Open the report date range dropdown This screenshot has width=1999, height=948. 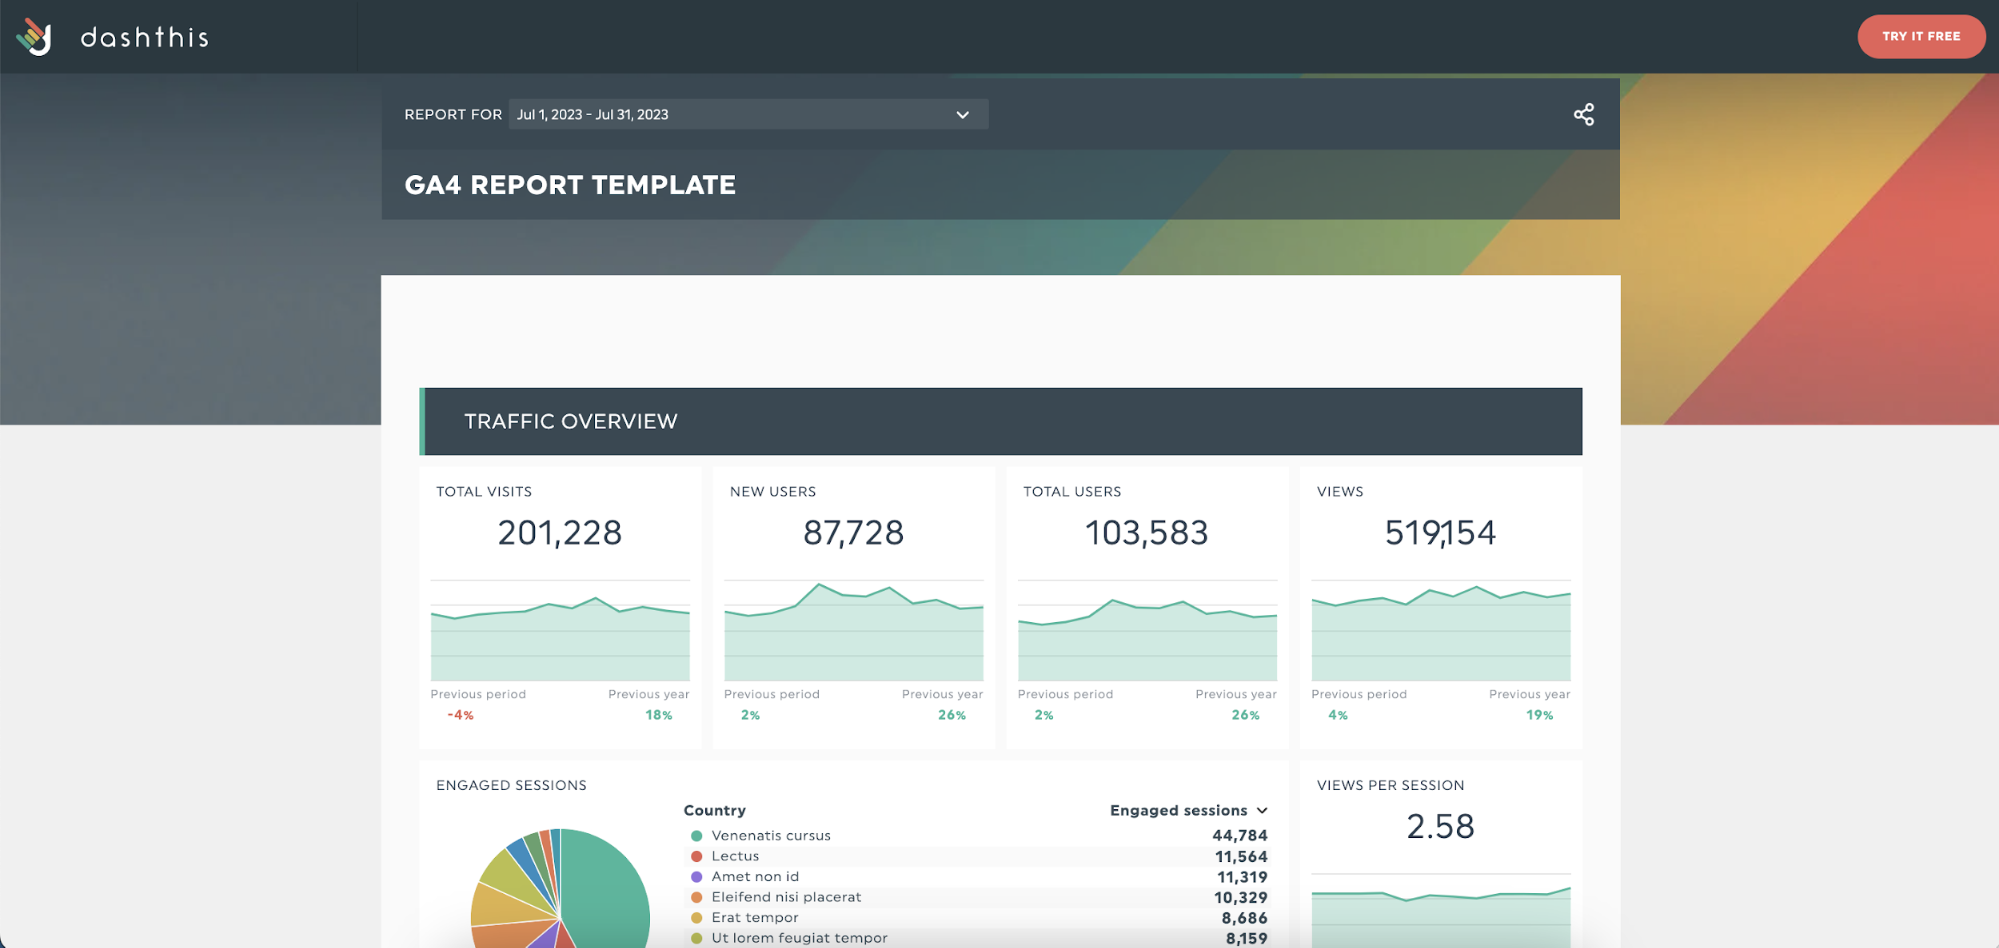747,114
